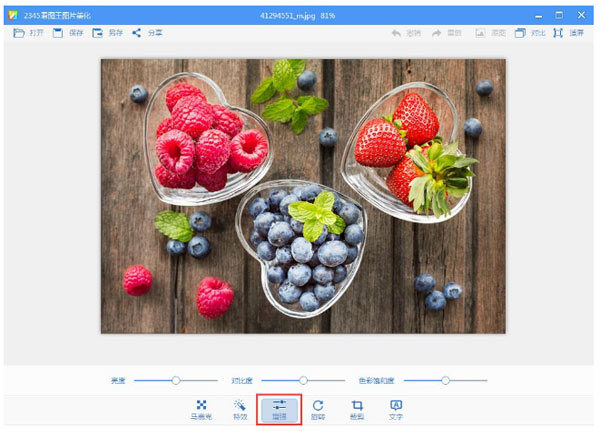Click the color saturation (色彩饱和度) slider handle

coord(445,380)
